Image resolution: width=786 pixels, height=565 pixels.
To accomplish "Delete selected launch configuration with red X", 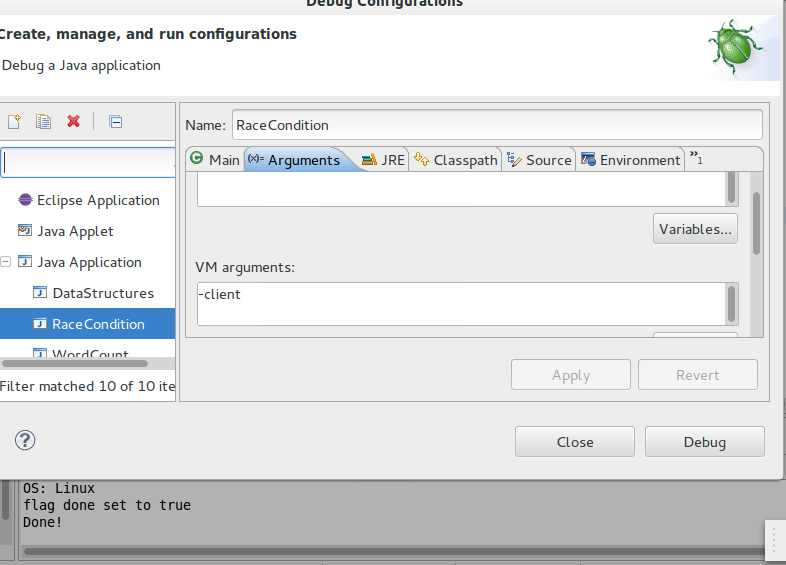I will click(x=73, y=121).
